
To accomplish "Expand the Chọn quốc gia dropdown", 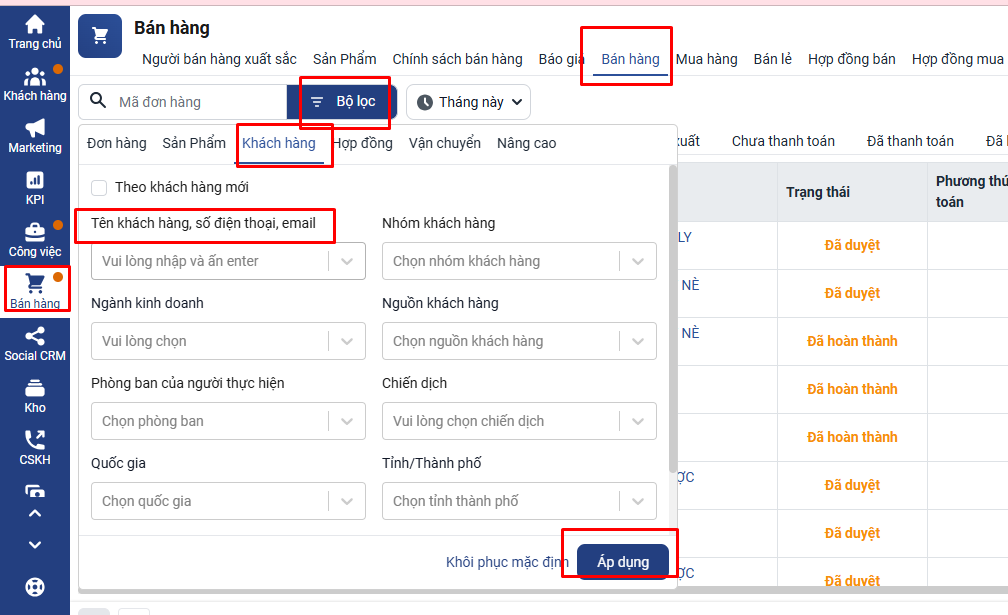I will coord(228,501).
